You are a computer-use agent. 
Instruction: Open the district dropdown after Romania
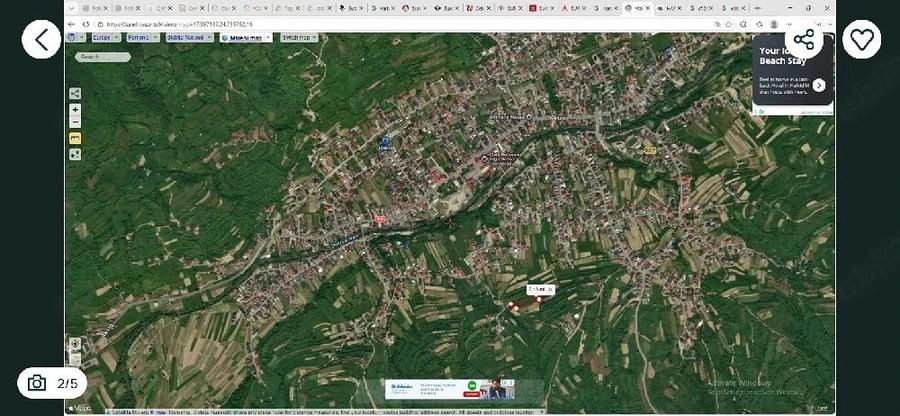coord(189,37)
